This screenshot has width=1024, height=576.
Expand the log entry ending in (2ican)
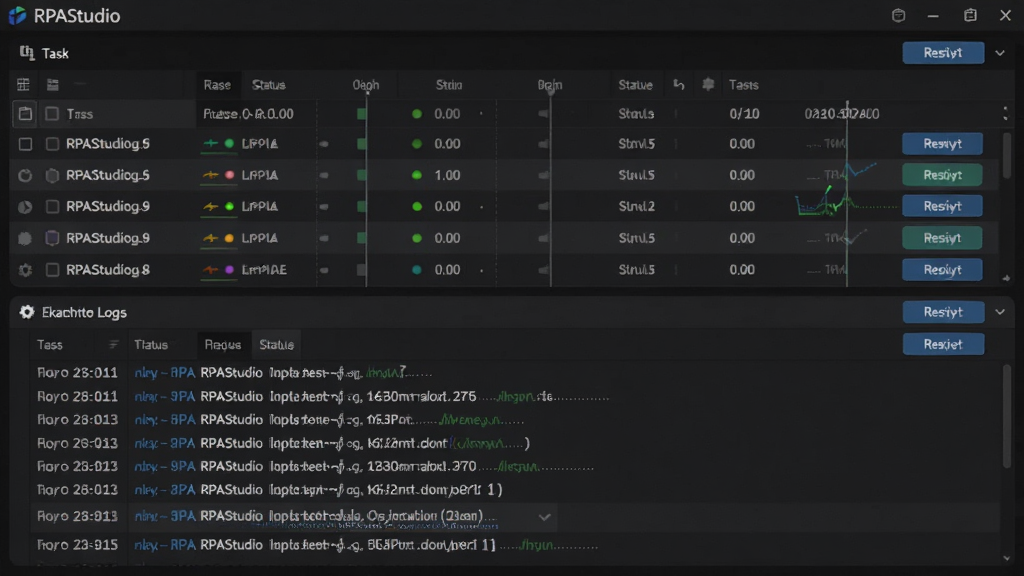pyautogui.click(x=545, y=517)
